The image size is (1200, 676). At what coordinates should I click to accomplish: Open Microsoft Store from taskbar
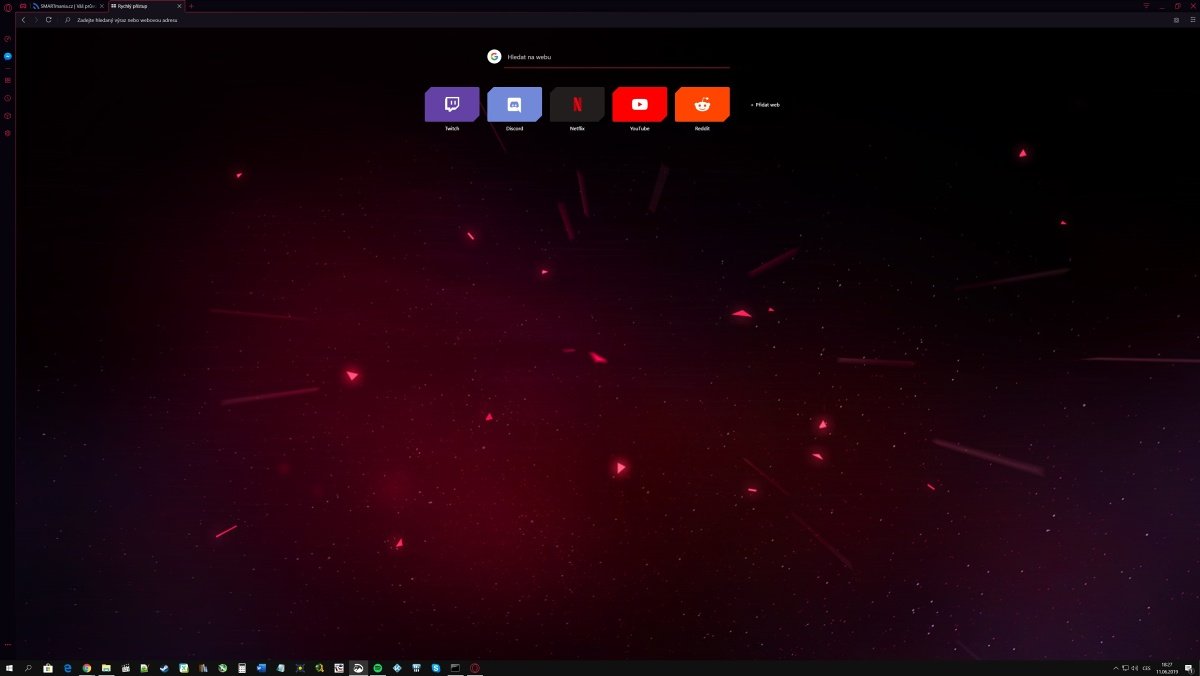(47, 667)
